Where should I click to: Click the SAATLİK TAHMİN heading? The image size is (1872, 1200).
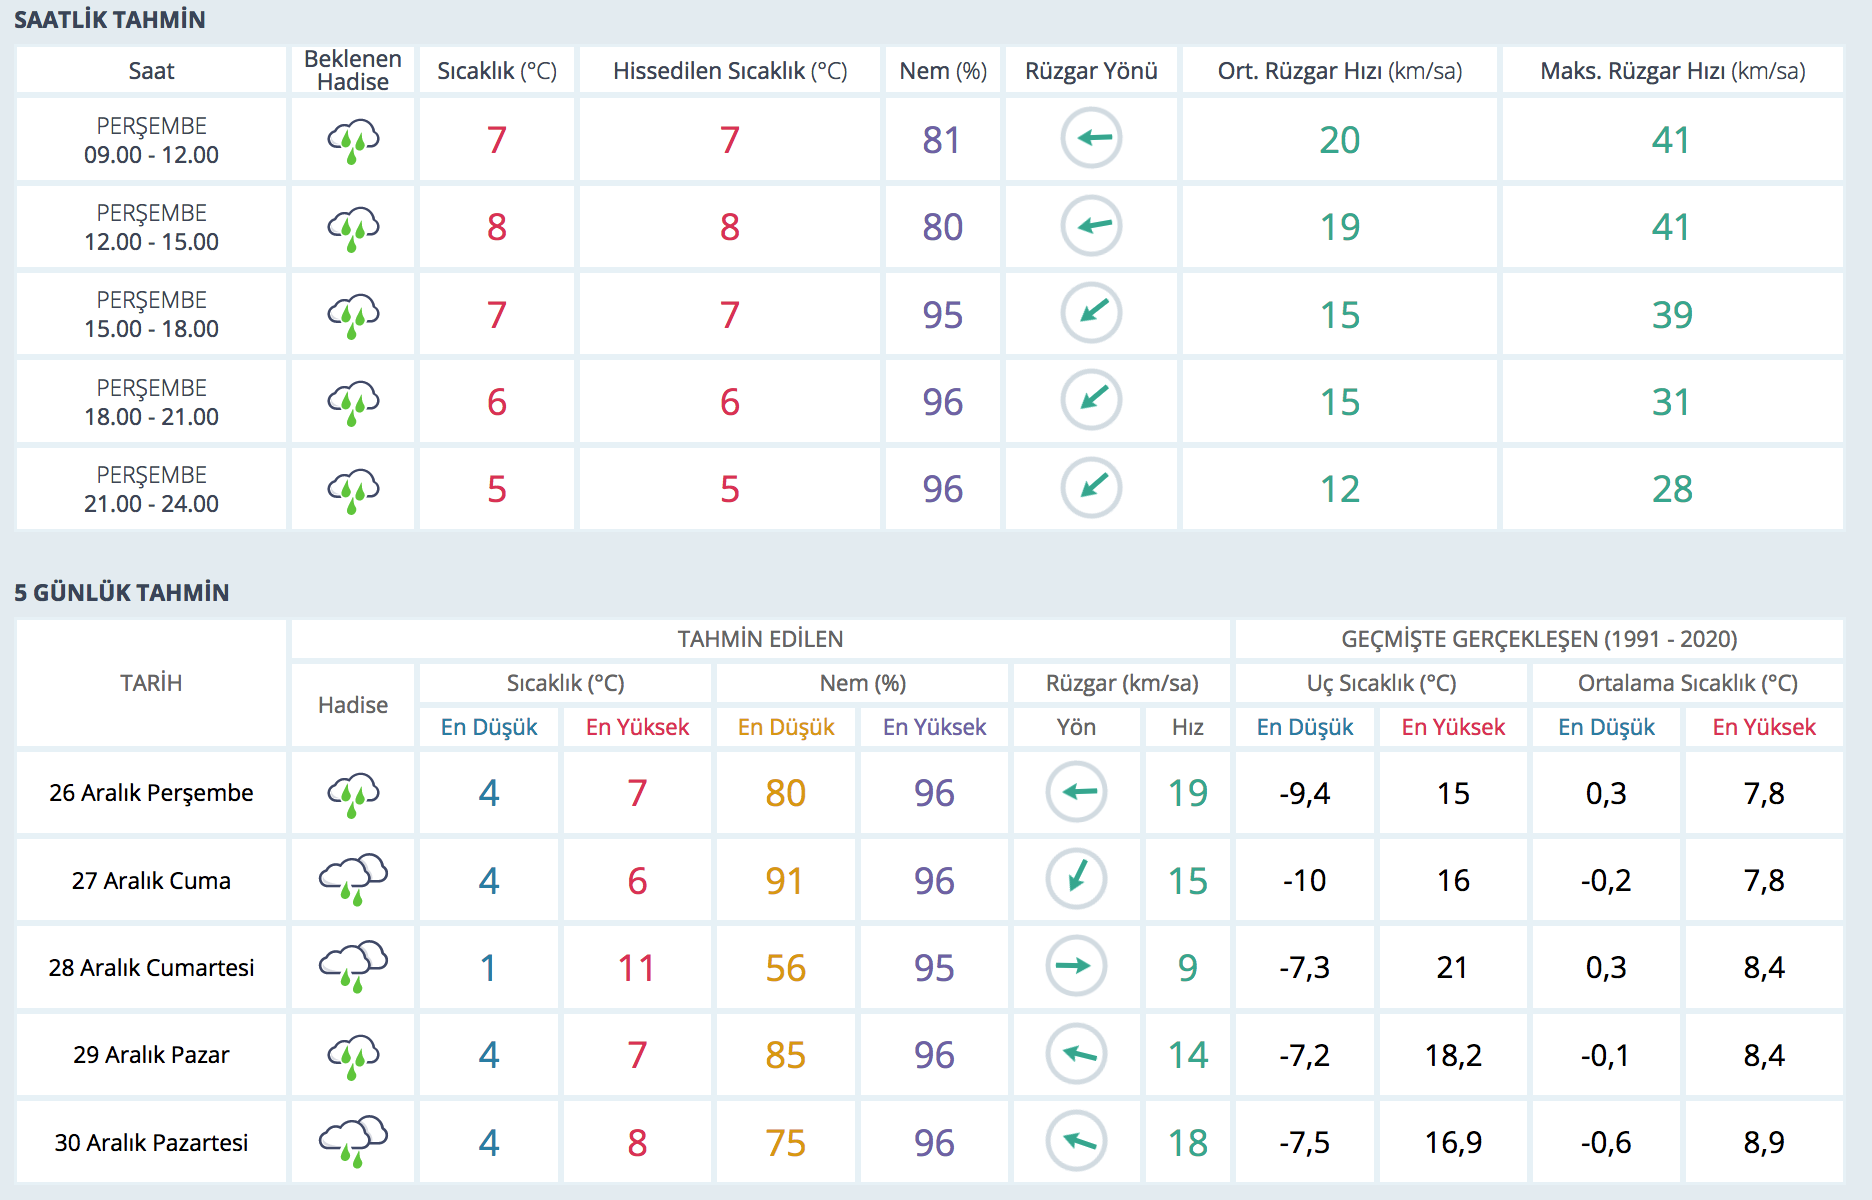(110, 20)
